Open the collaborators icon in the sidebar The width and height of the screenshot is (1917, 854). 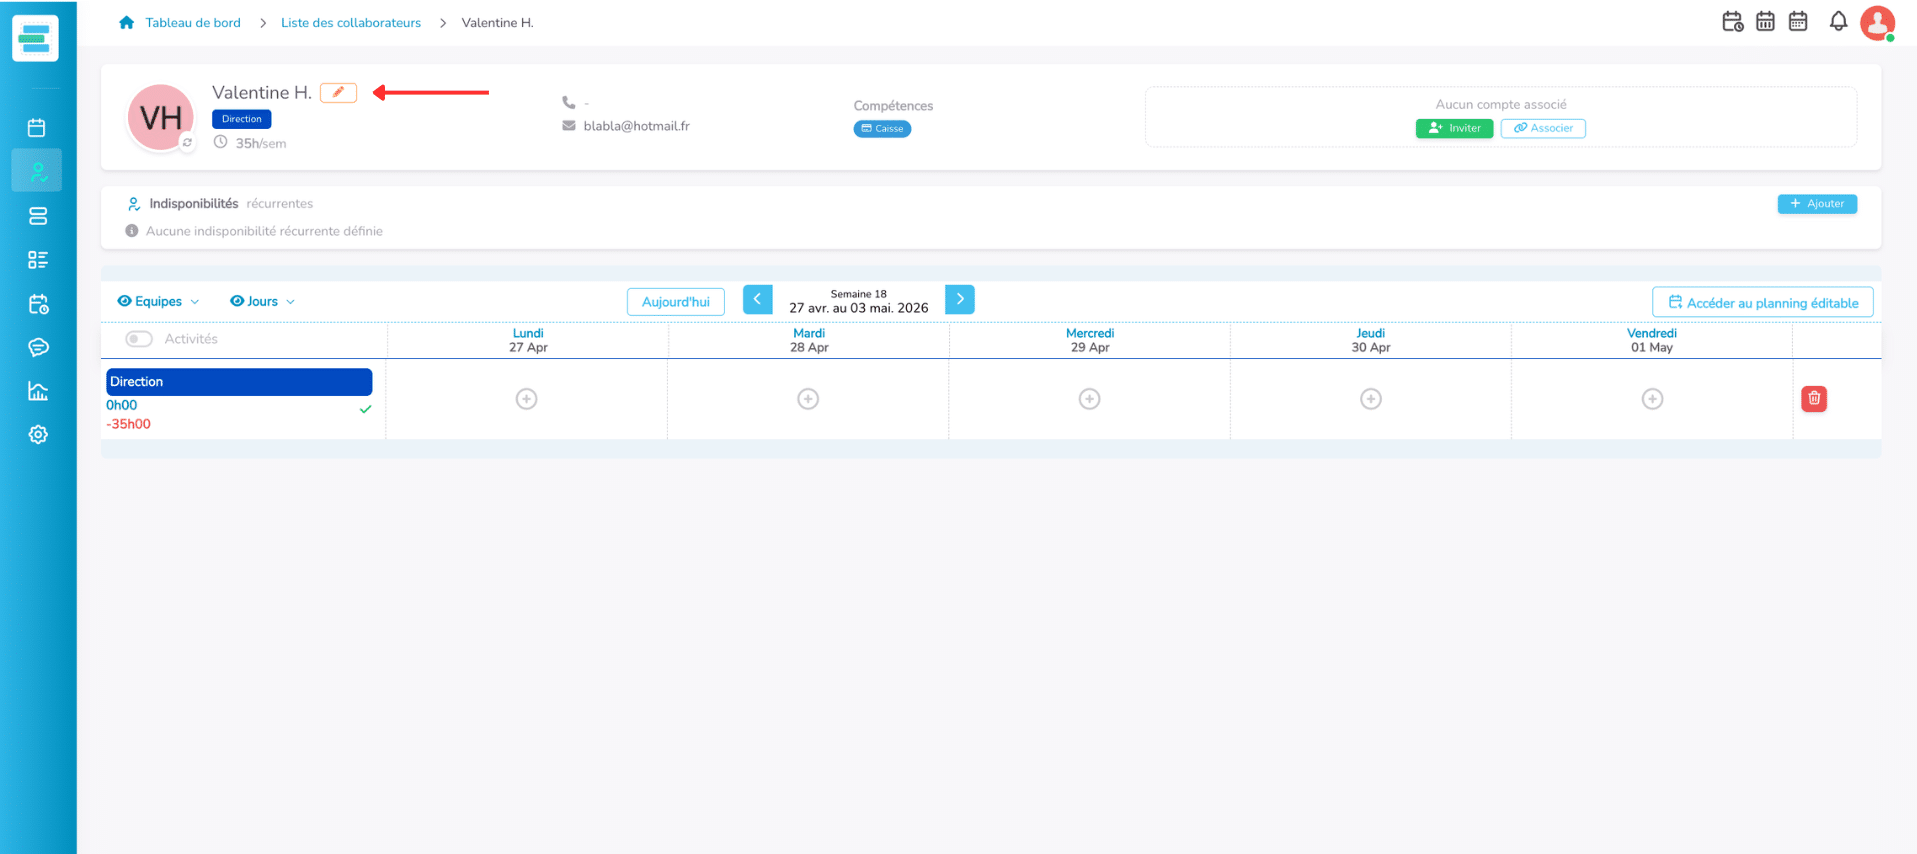[37, 171]
